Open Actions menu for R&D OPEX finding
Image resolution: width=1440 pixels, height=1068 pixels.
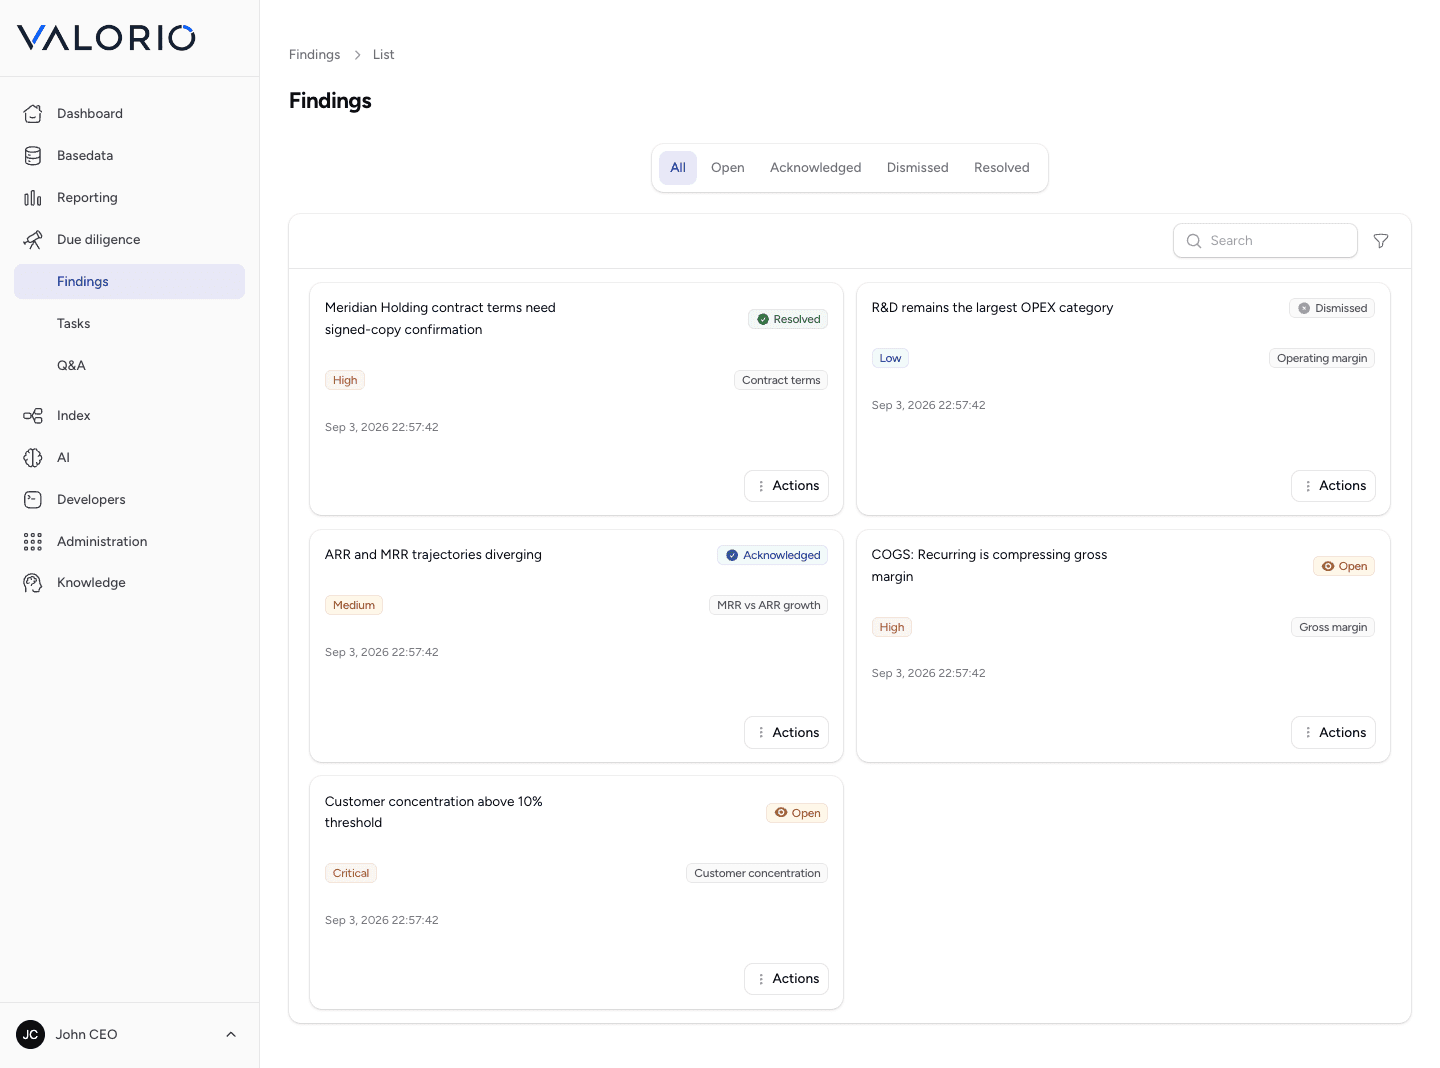coord(1333,486)
